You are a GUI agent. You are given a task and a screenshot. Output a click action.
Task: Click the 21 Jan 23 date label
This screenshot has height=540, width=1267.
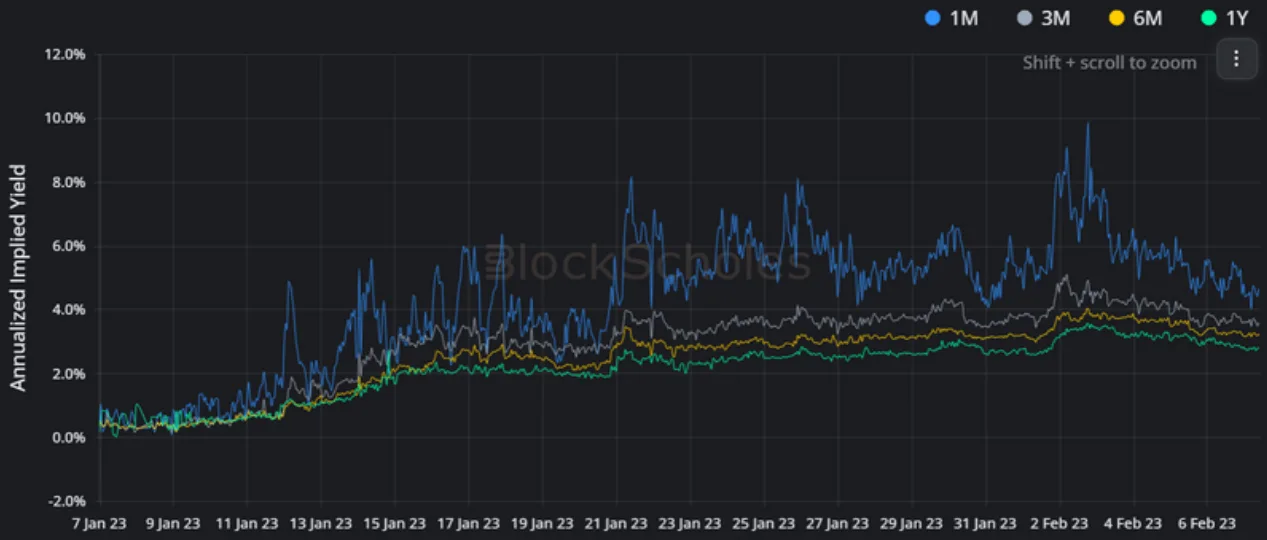(617, 523)
